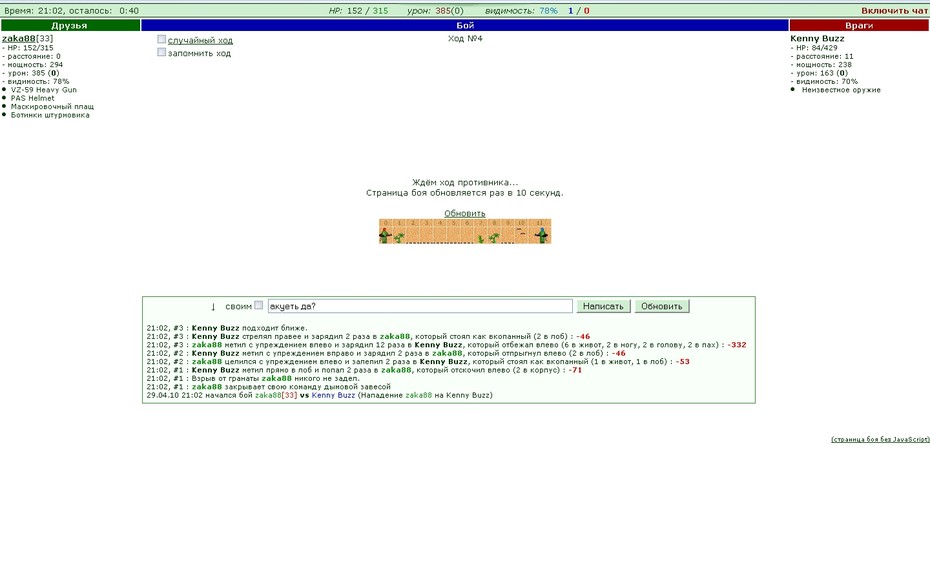Click the 'Ждём ход противника...' message
The height and width of the screenshot is (581, 930).
pyautogui.click(x=465, y=183)
